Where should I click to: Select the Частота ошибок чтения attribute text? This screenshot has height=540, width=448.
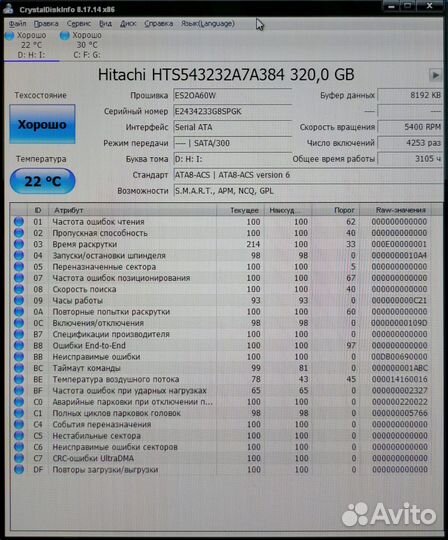tap(98, 222)
